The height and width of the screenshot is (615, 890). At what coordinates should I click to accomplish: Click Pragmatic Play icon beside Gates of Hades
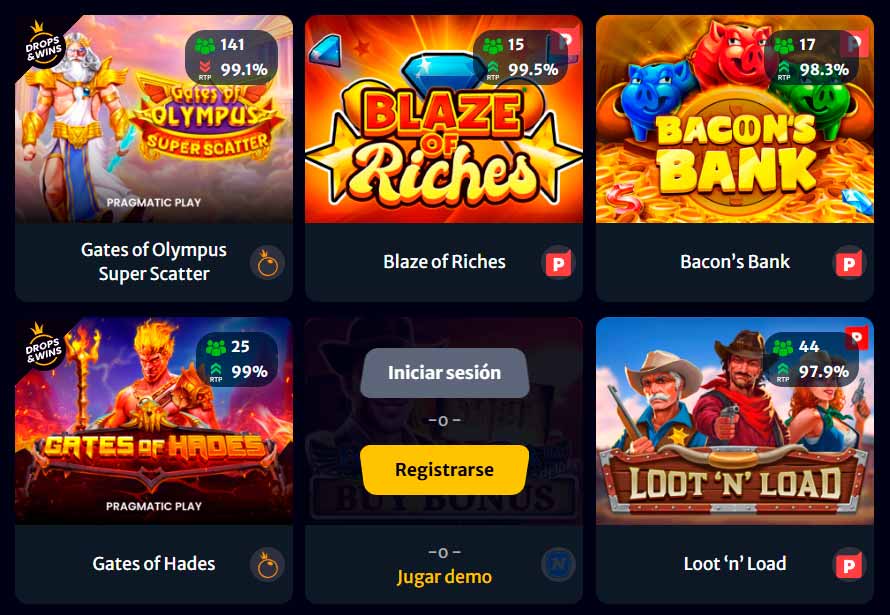pyautogui.click(x=267, y=565)
